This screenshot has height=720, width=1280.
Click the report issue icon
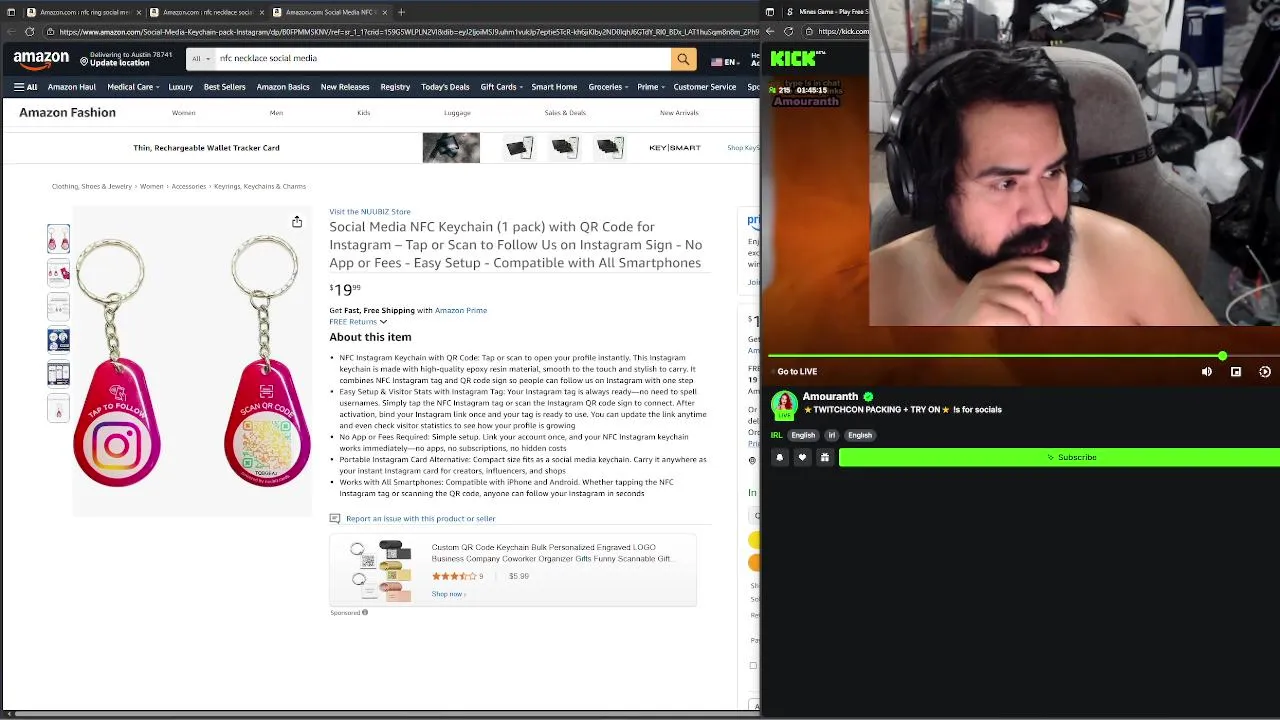[335, 518]
